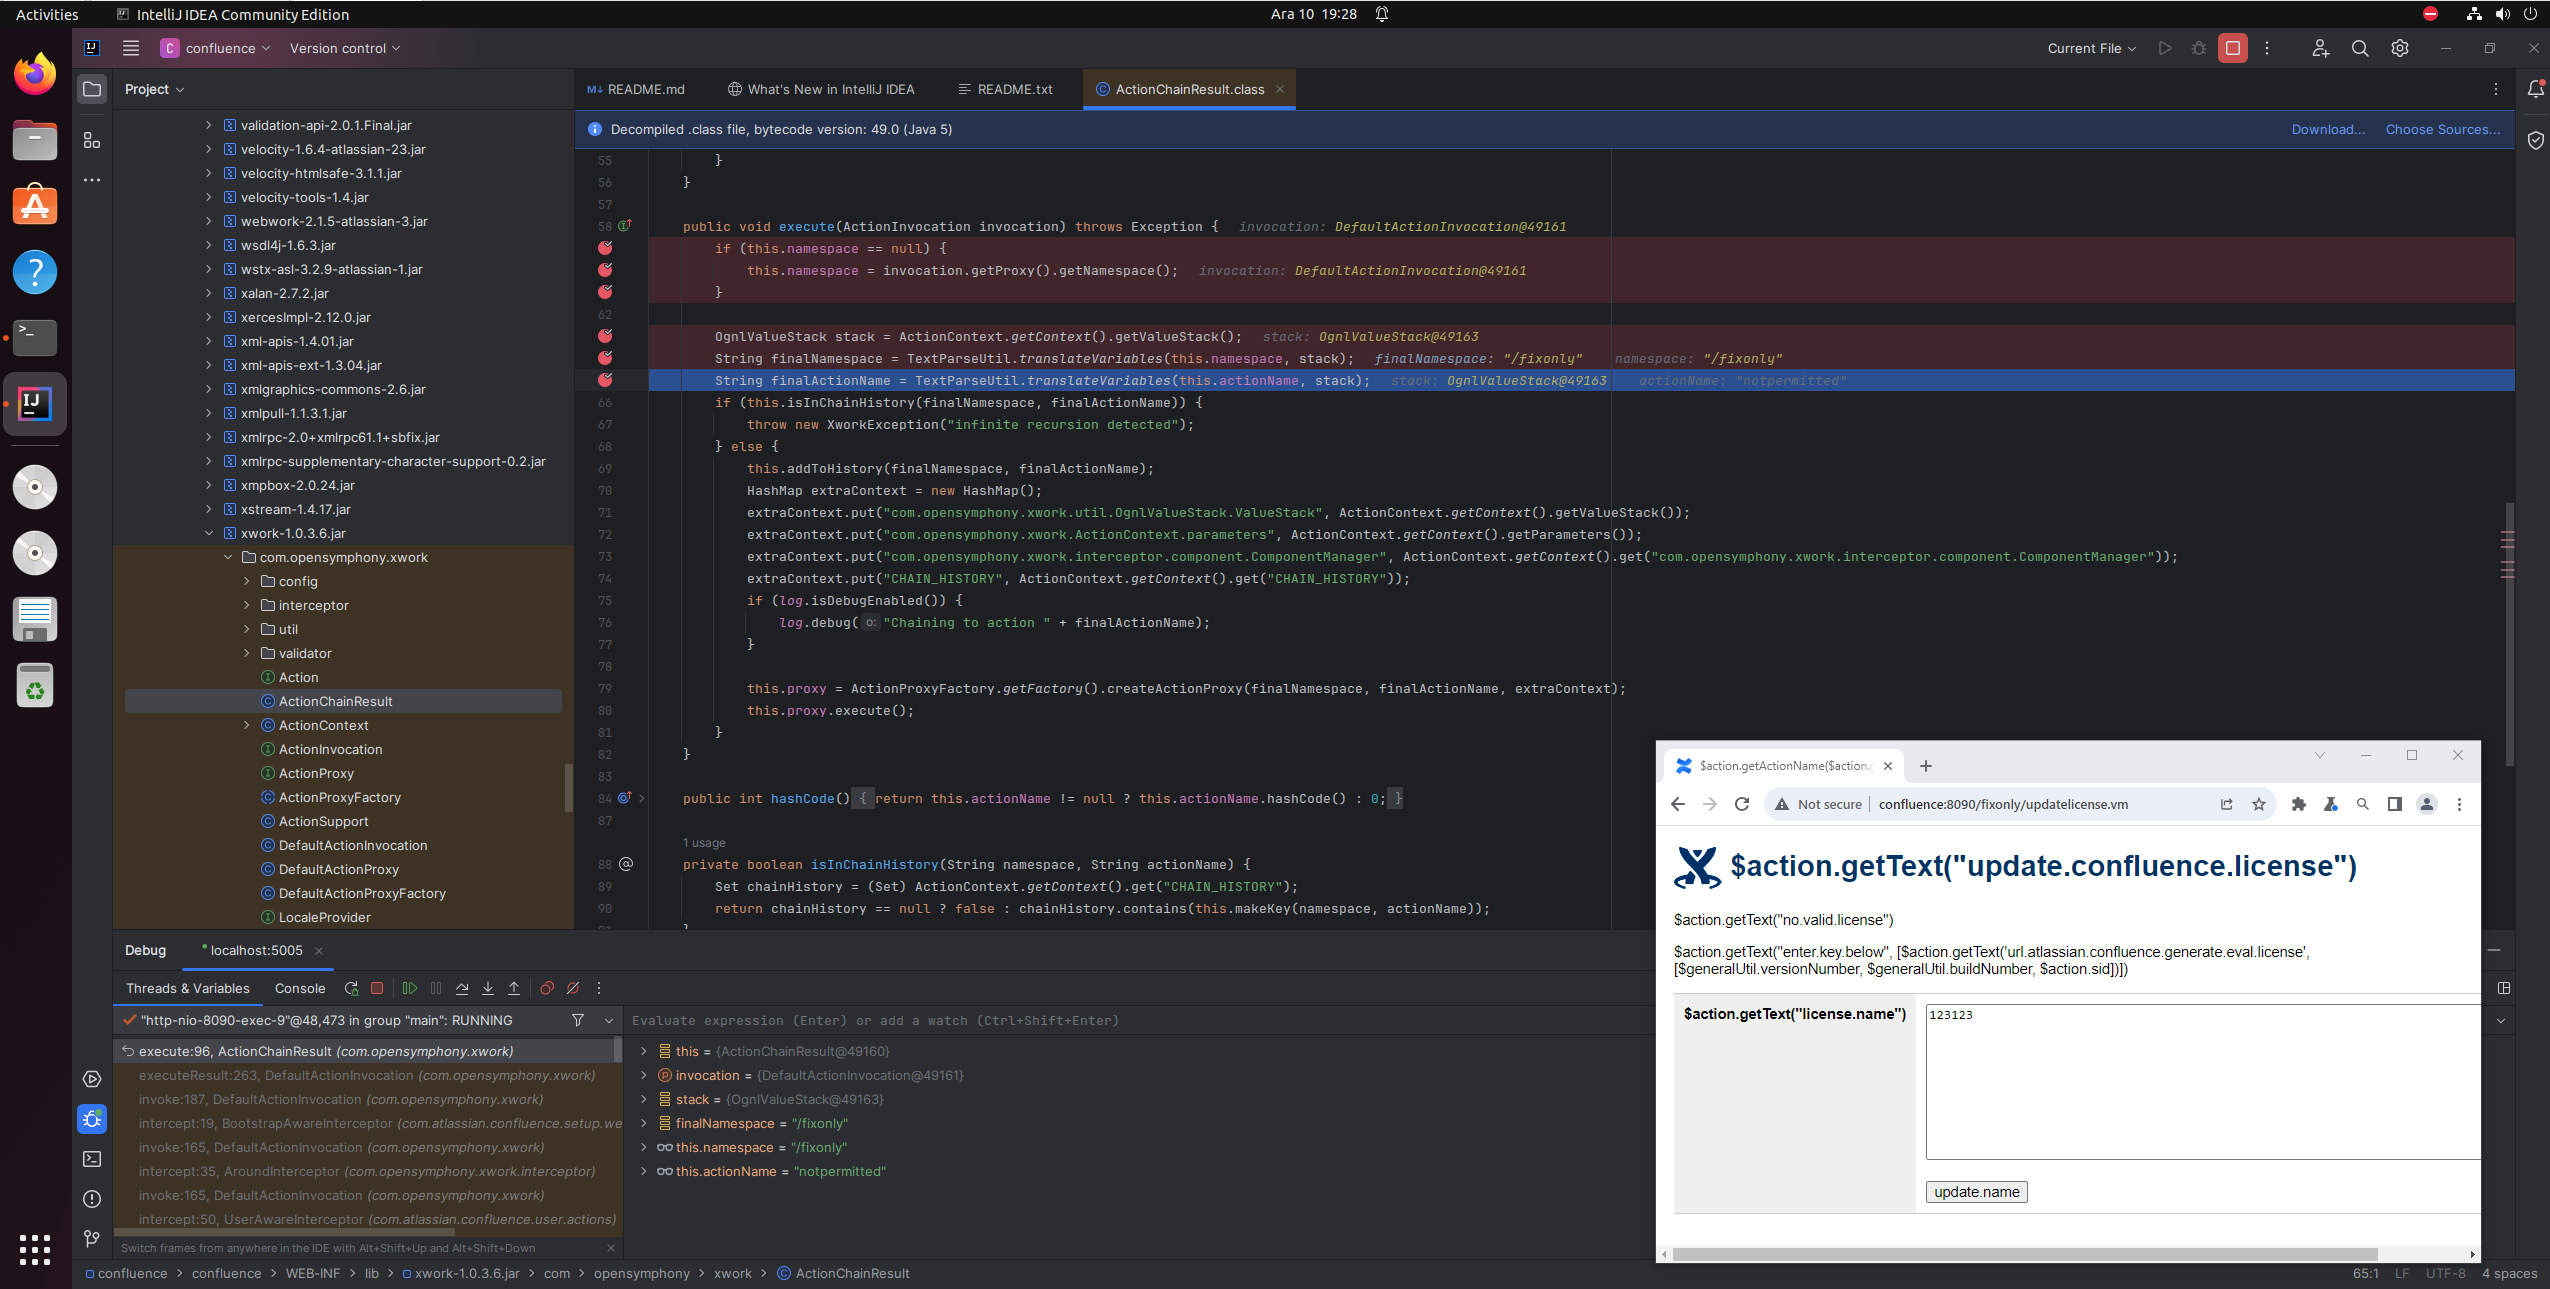Toggle Mute Breakpoints in Debug toolbar
The image size is (2550, 1289).
click(x=573, y=988)
